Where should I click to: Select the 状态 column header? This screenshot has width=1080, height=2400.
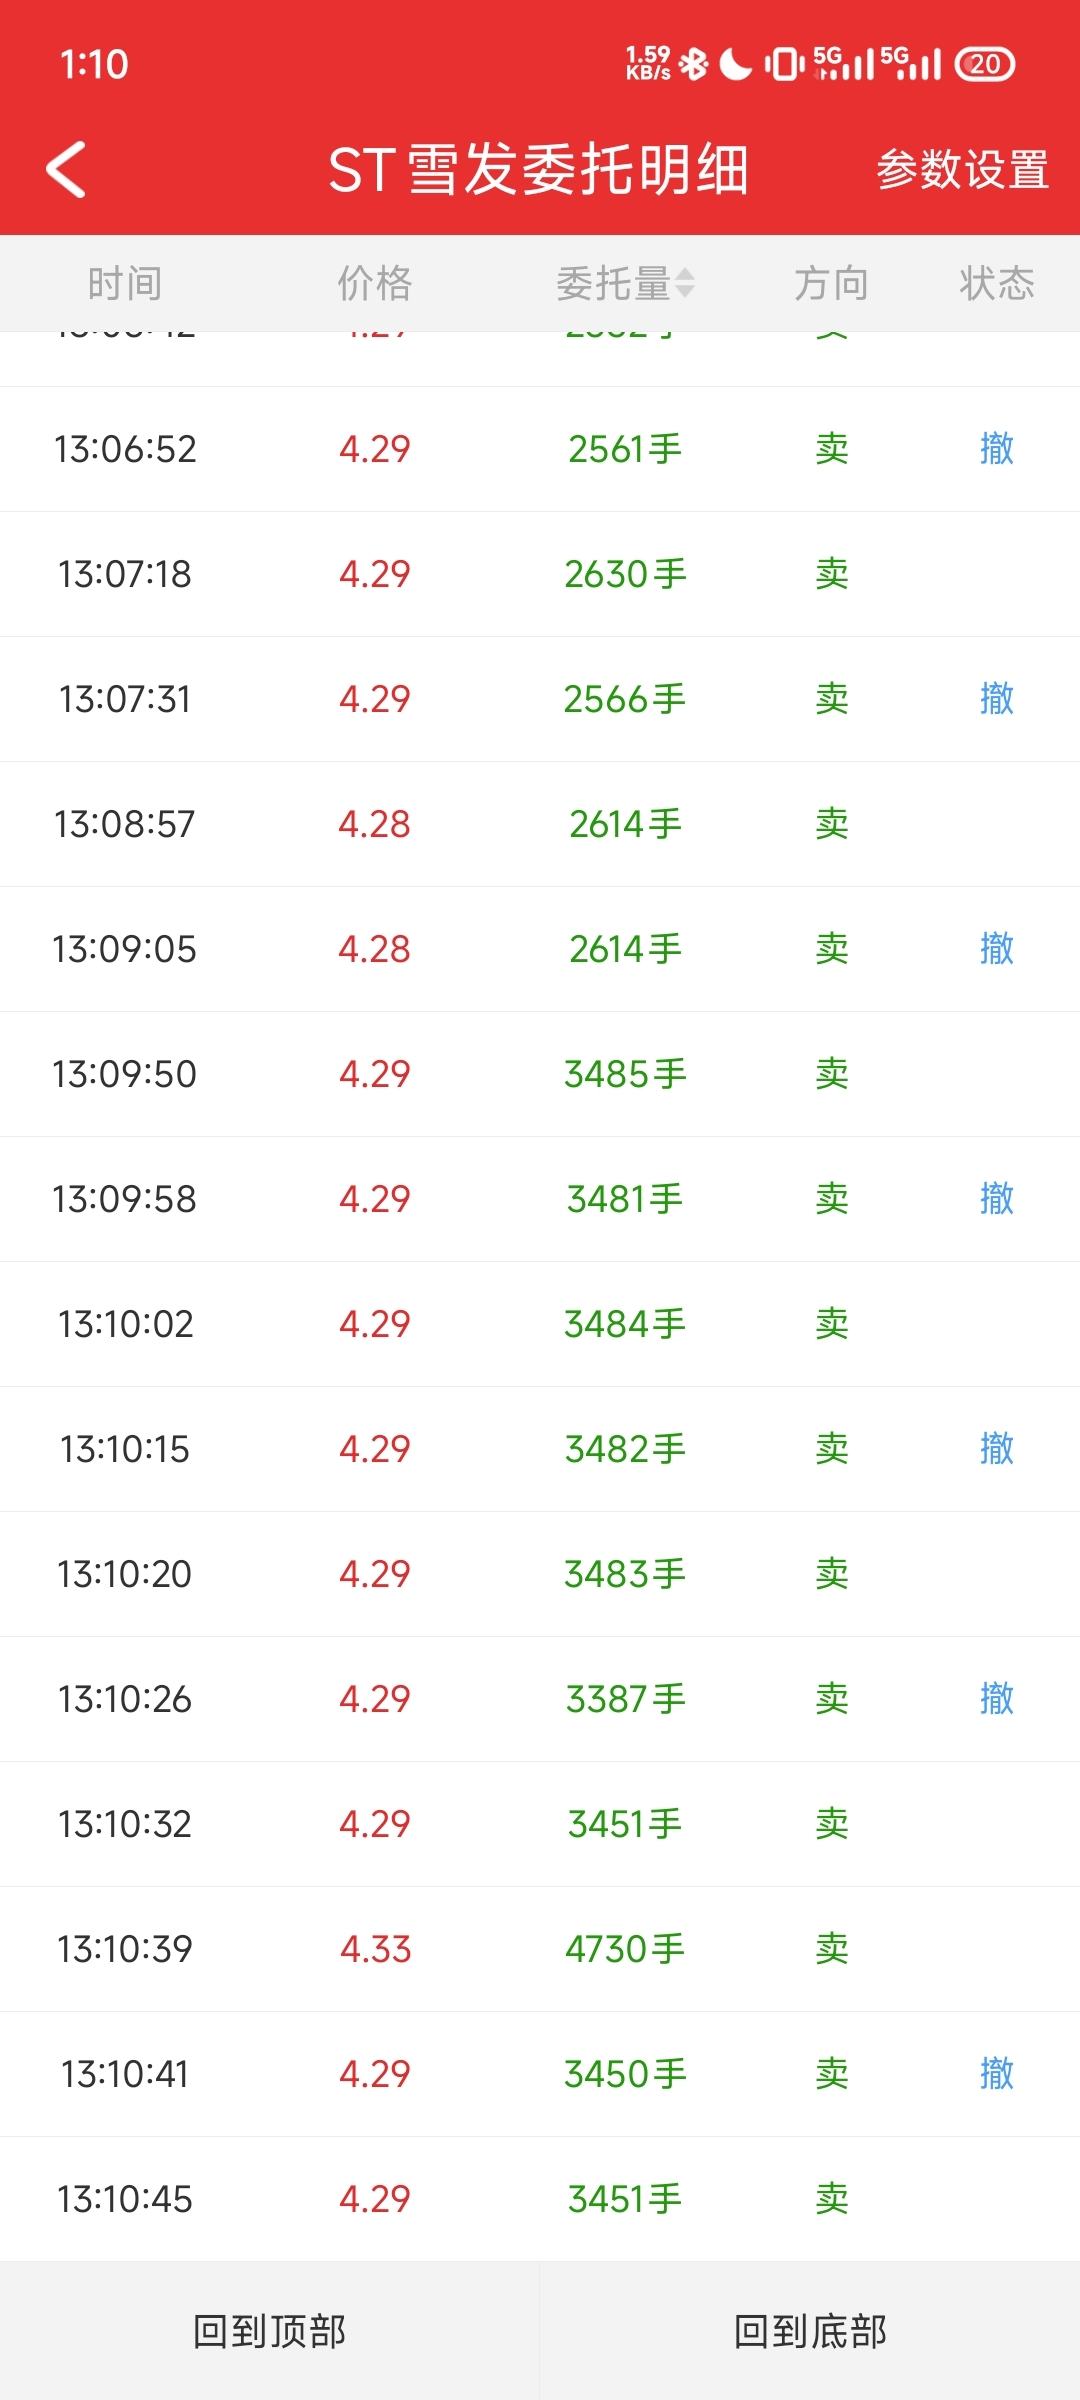click(997, 283)
